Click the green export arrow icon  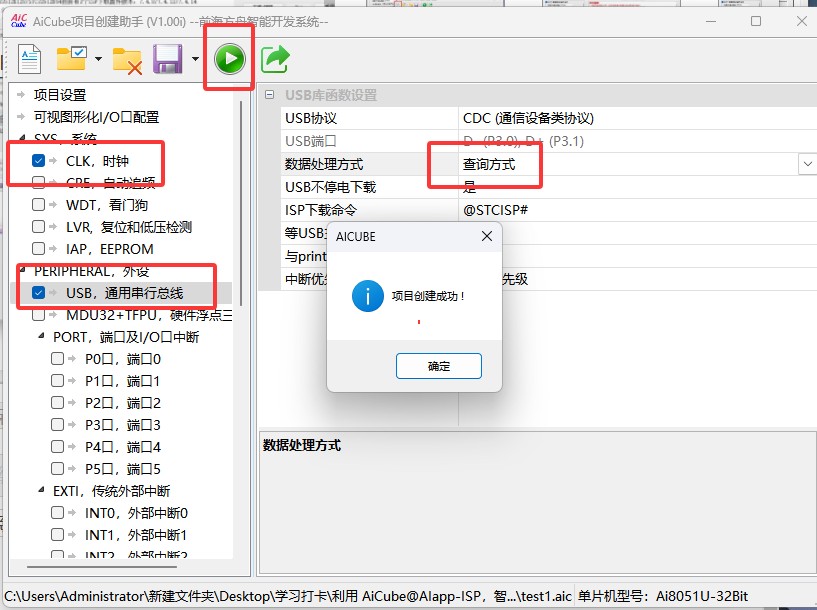click(x=275, y=59)
